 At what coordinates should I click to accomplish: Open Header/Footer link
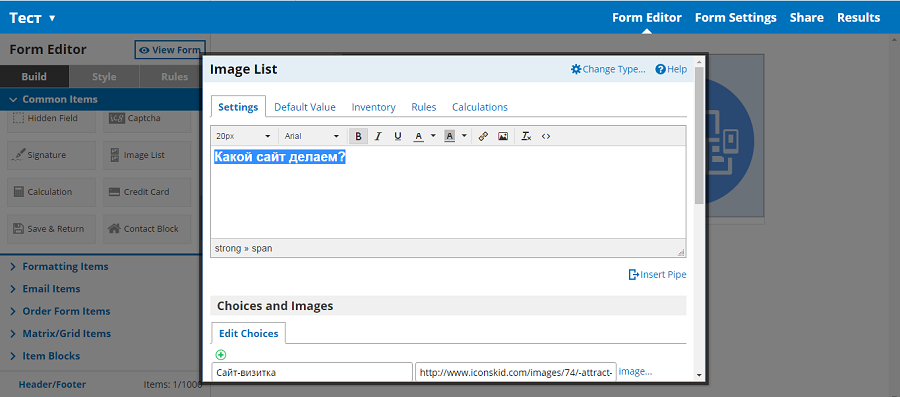pyautogui.click(x=52, y=384)
